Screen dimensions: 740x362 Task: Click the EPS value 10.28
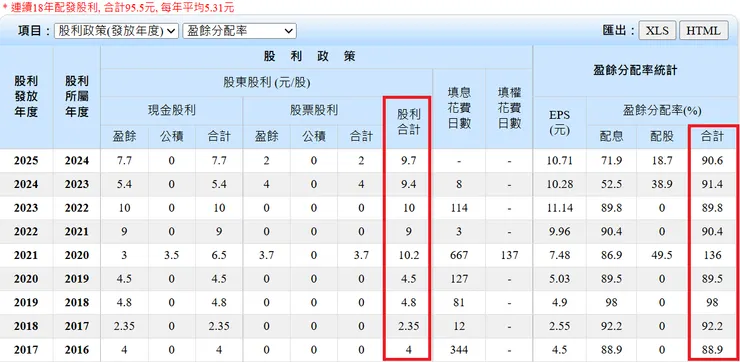tap(560, 185)
